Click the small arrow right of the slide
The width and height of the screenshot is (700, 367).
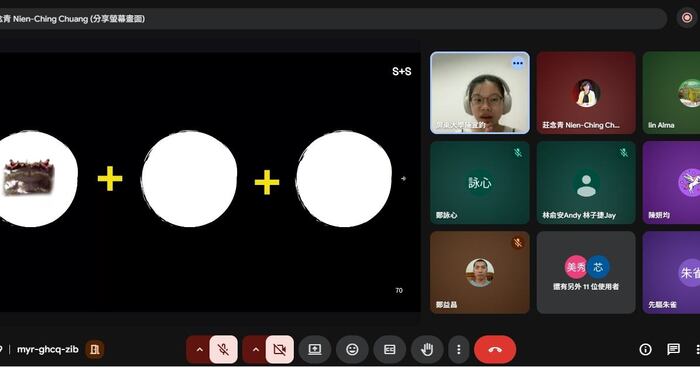[404, 179]
